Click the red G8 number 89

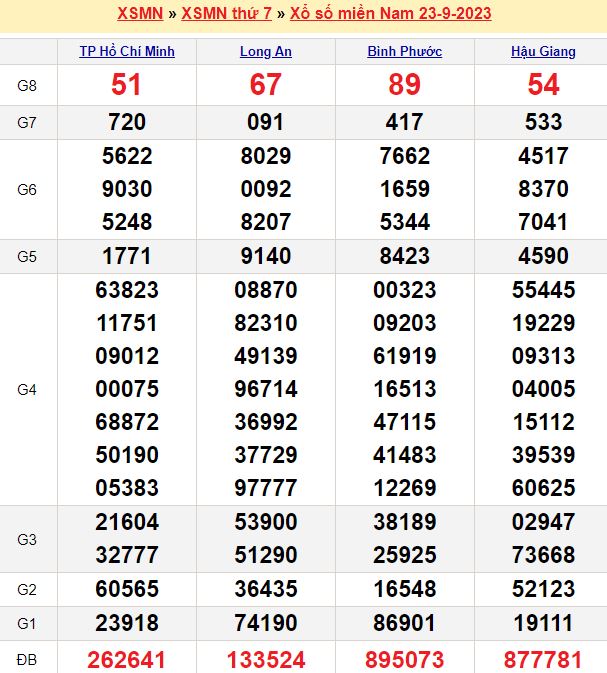click(x=405, y=85)
